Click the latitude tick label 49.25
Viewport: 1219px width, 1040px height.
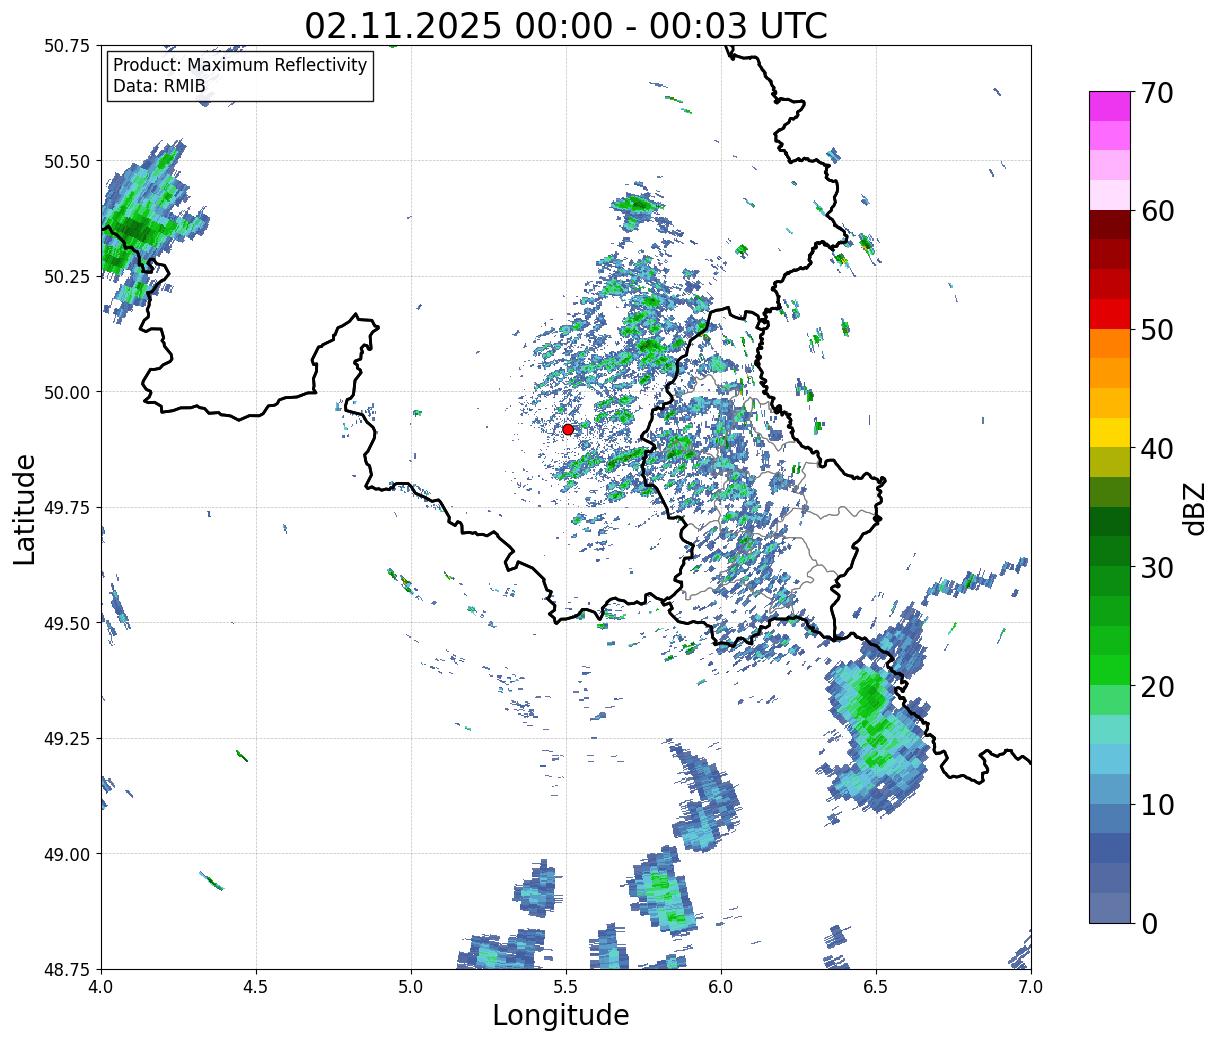coord(67,739)
